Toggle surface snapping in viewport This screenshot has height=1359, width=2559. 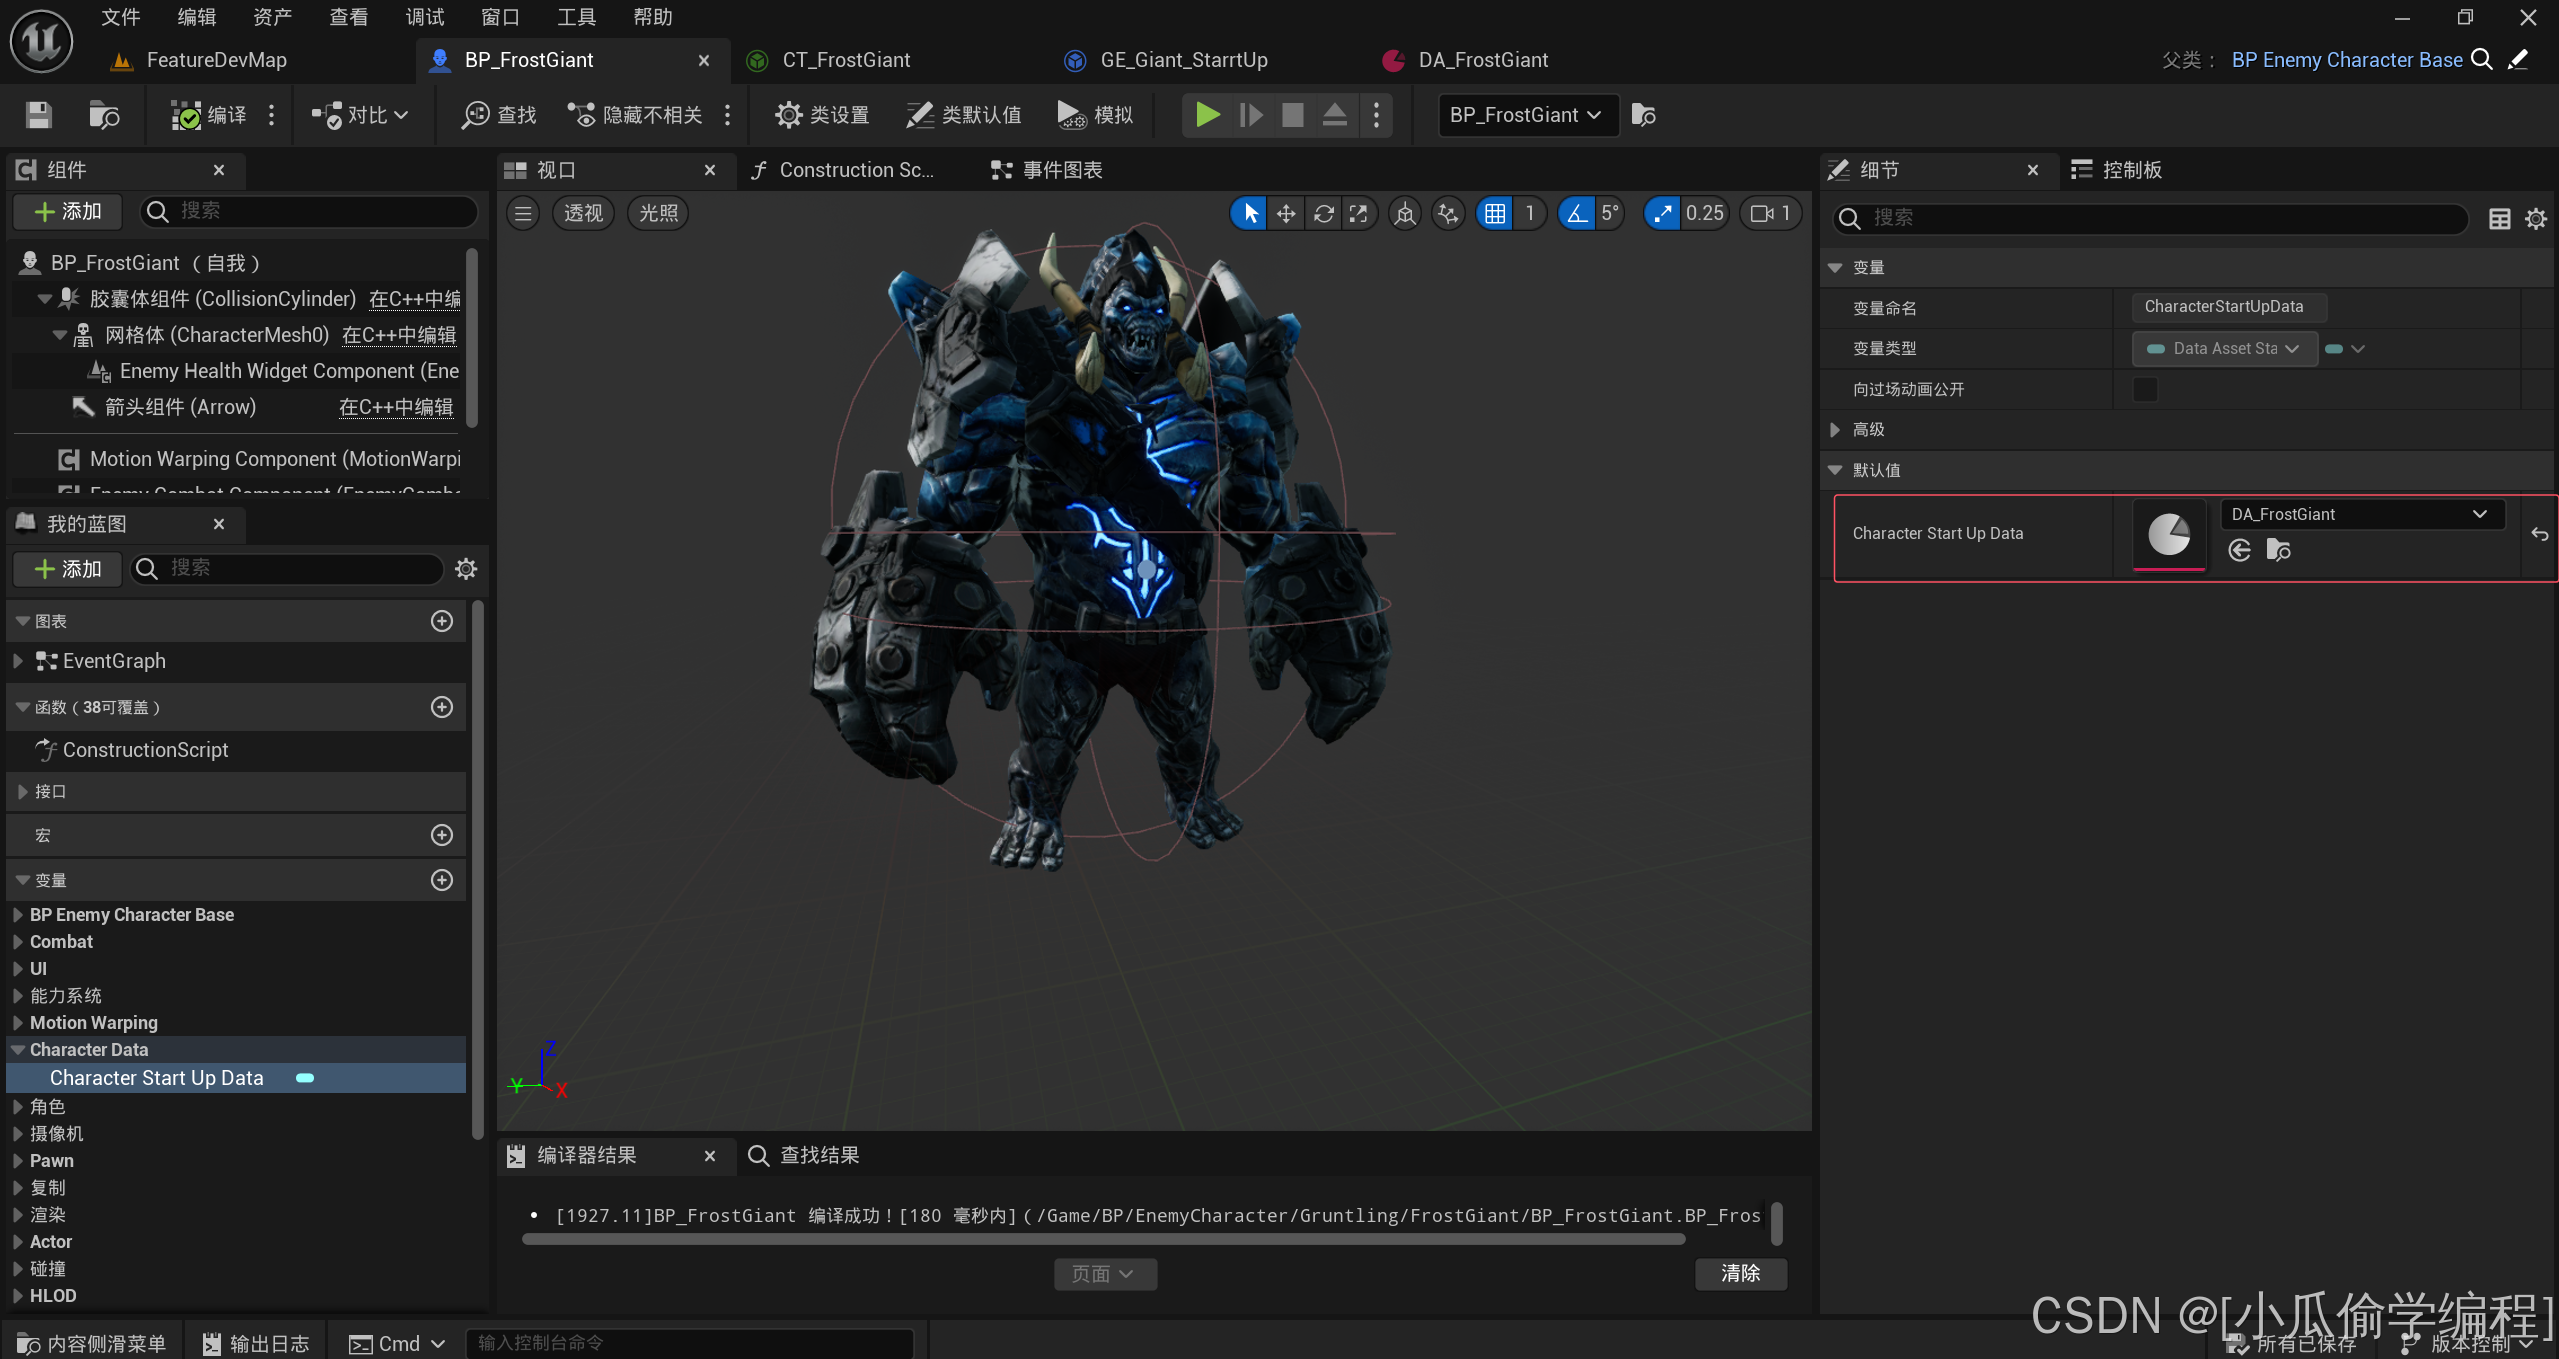(x=1447, y=213)
